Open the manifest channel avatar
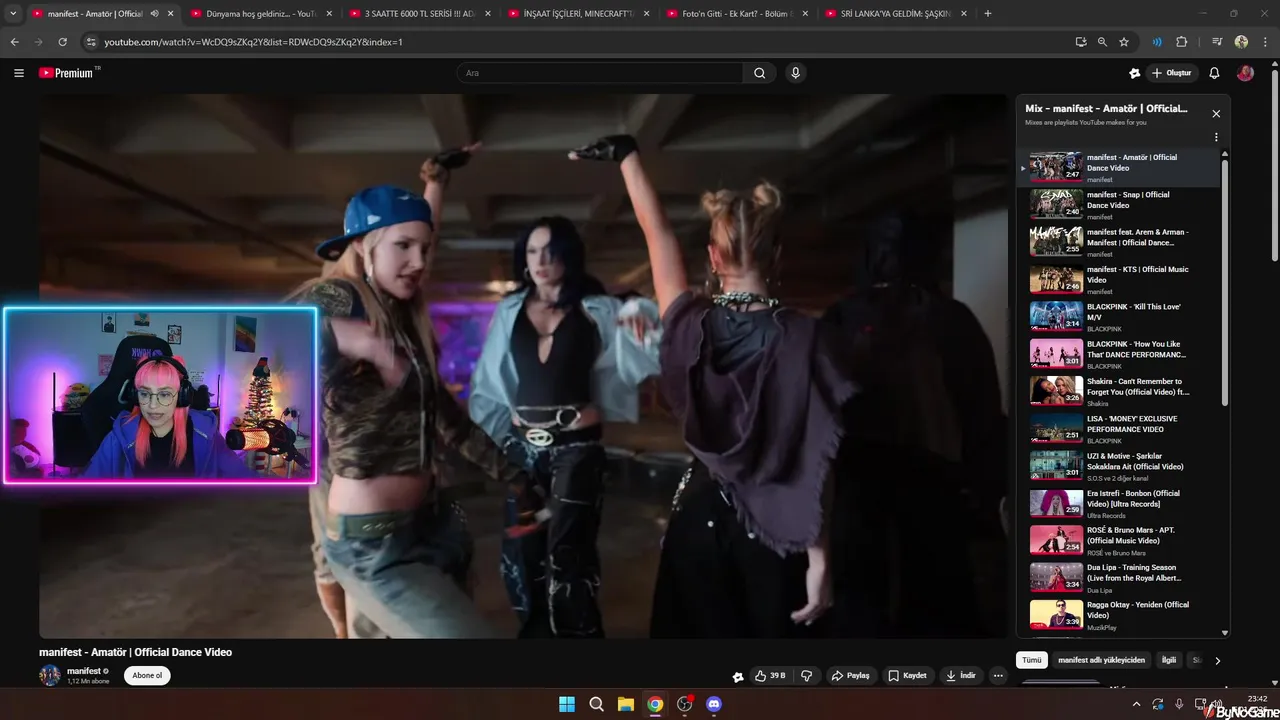 tap(50, 675)
